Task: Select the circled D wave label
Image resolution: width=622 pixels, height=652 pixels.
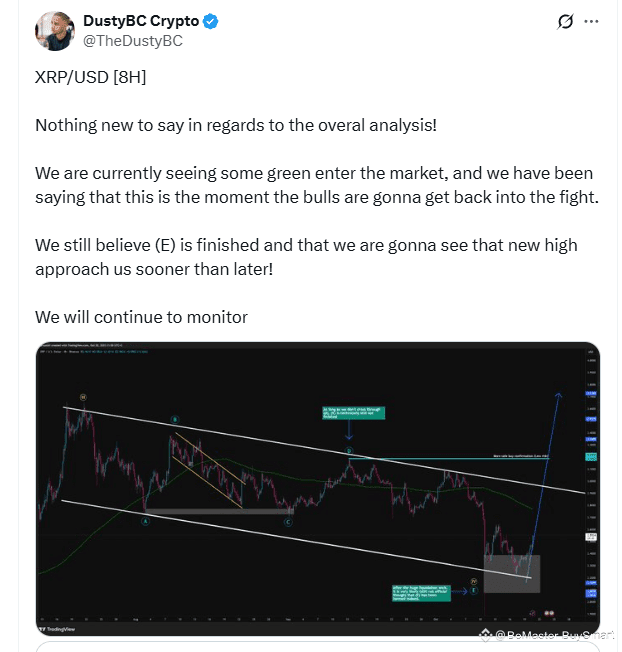Action: coord(349,451)
